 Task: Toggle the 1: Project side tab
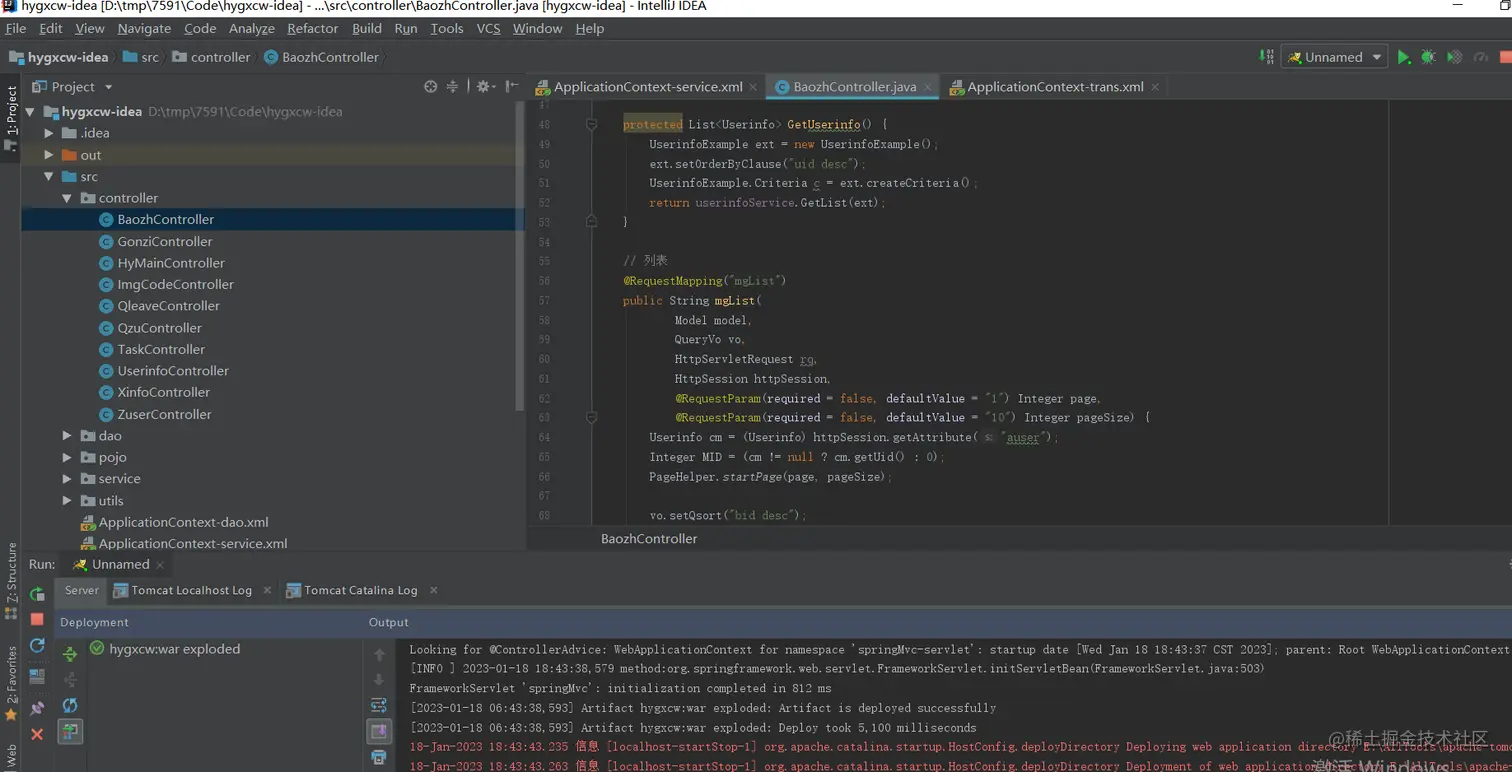point(11,117)
